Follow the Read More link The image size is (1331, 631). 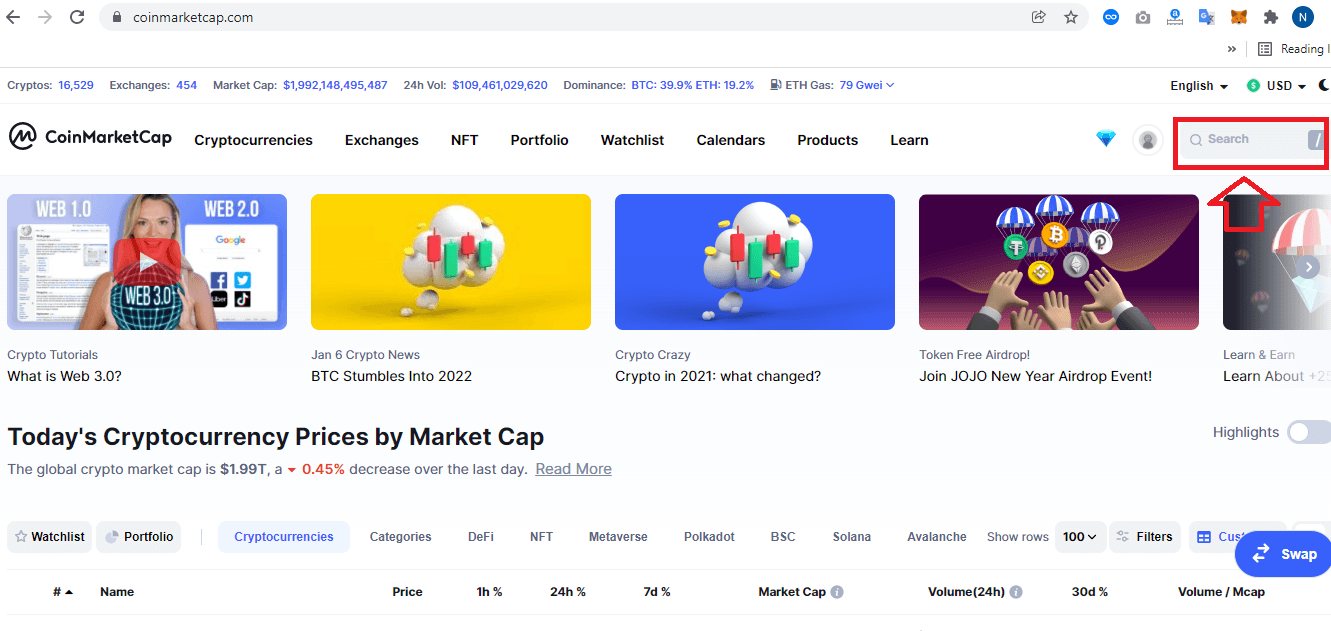pyautogui.click(x=573, y=469)
